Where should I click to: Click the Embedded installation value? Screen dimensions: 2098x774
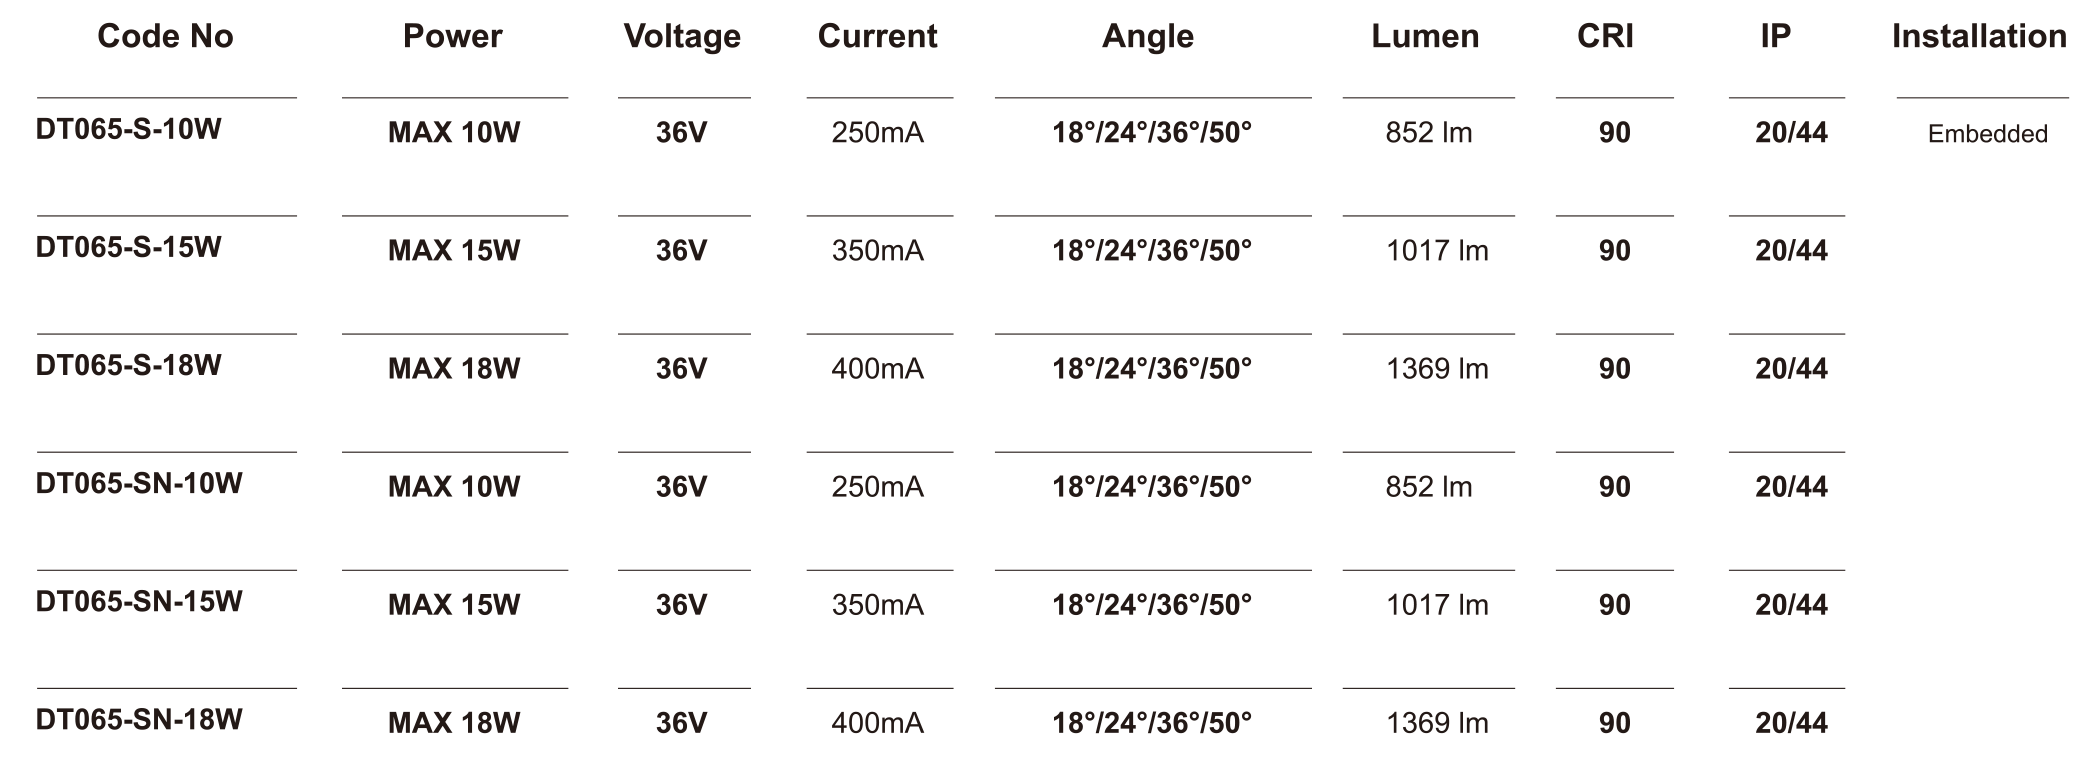(1987, 134)
